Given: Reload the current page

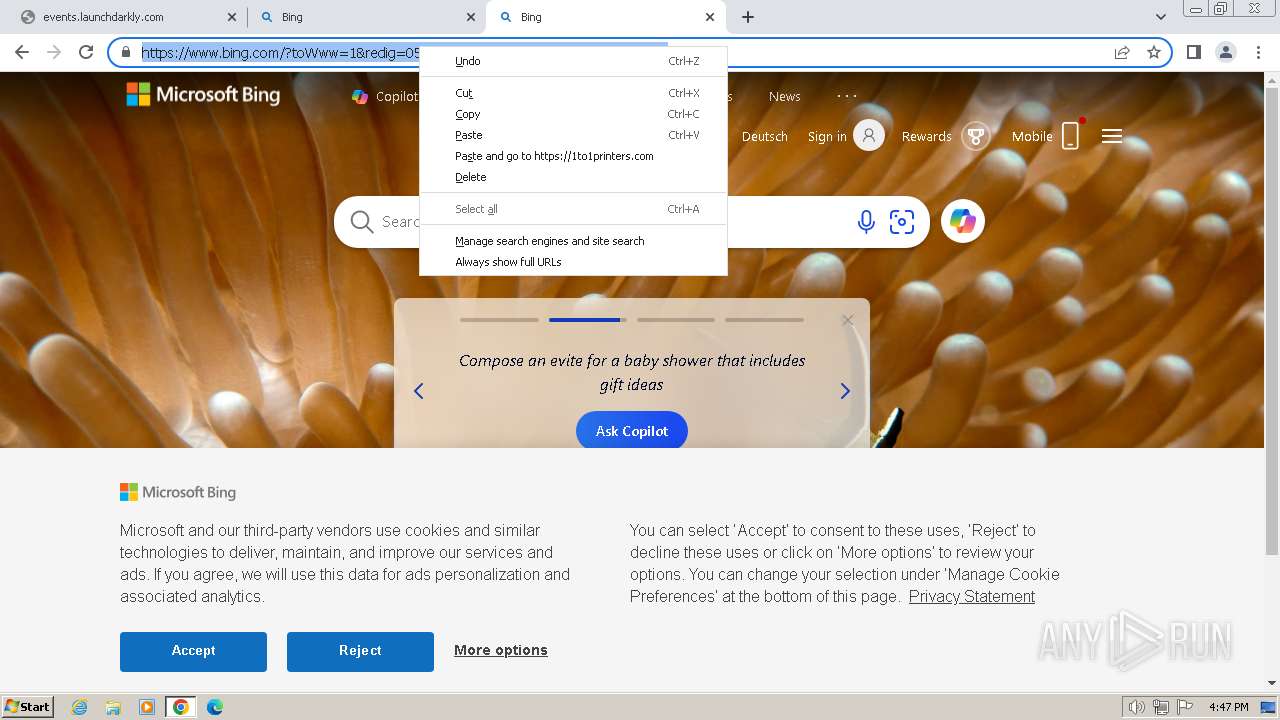Looking at the screenshot, I should [86, 52].
